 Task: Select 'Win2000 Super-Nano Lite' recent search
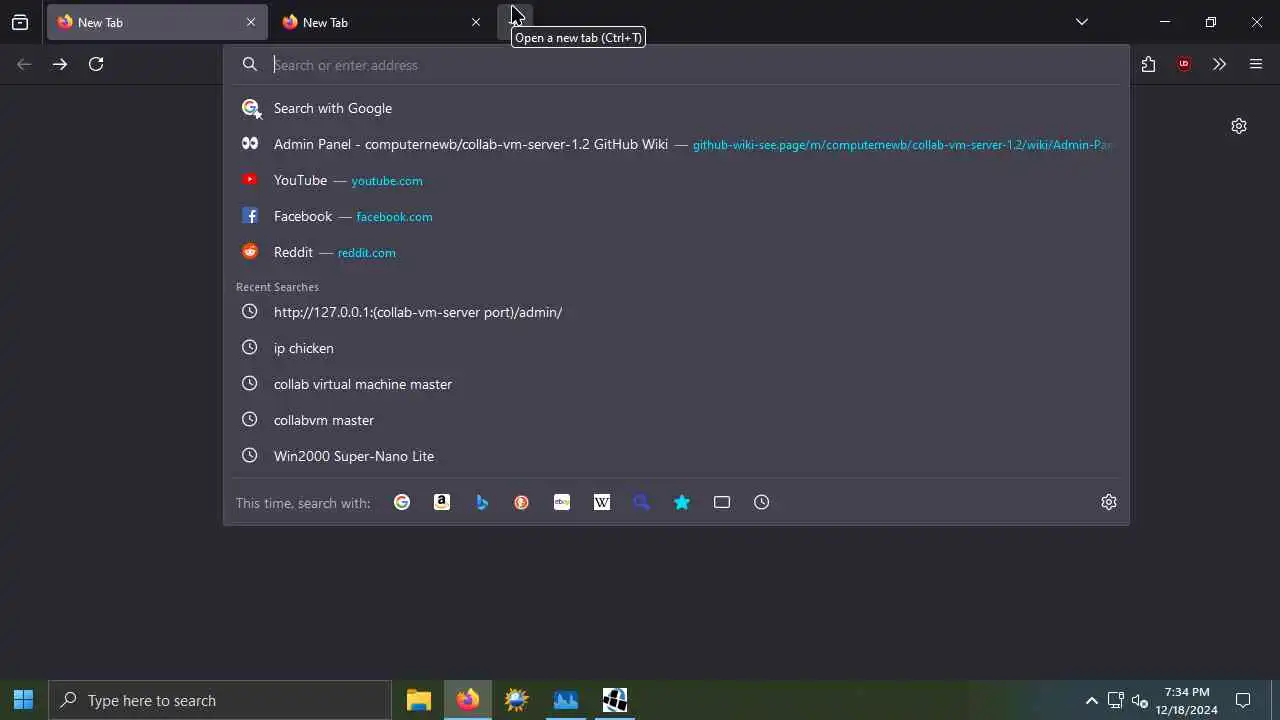coord(676,456)
